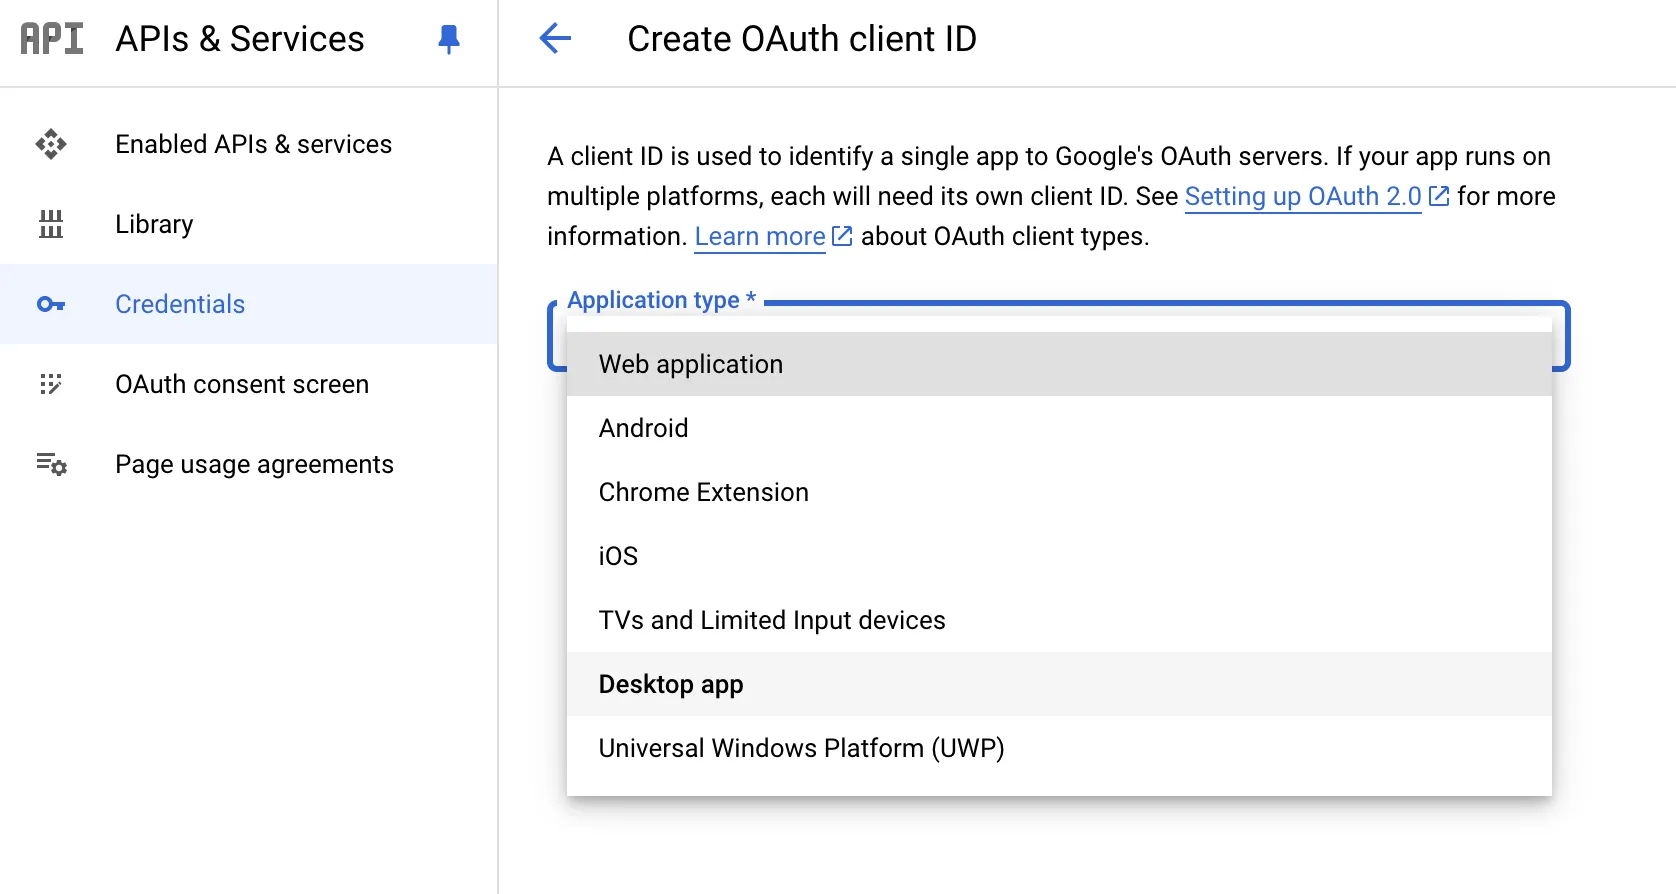This screenshot has height=894, width=1676.
Task: Select TVs and Limited Input devices
Action: point(1059,620)
